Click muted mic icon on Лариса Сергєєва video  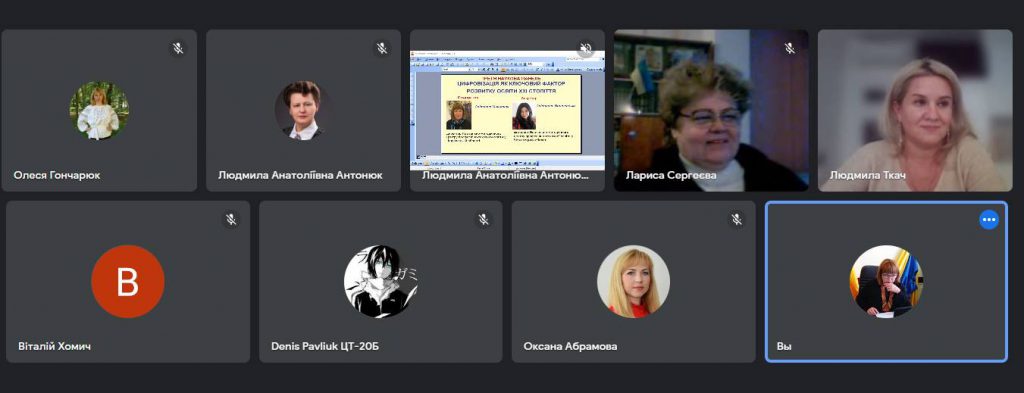(790, 48)
